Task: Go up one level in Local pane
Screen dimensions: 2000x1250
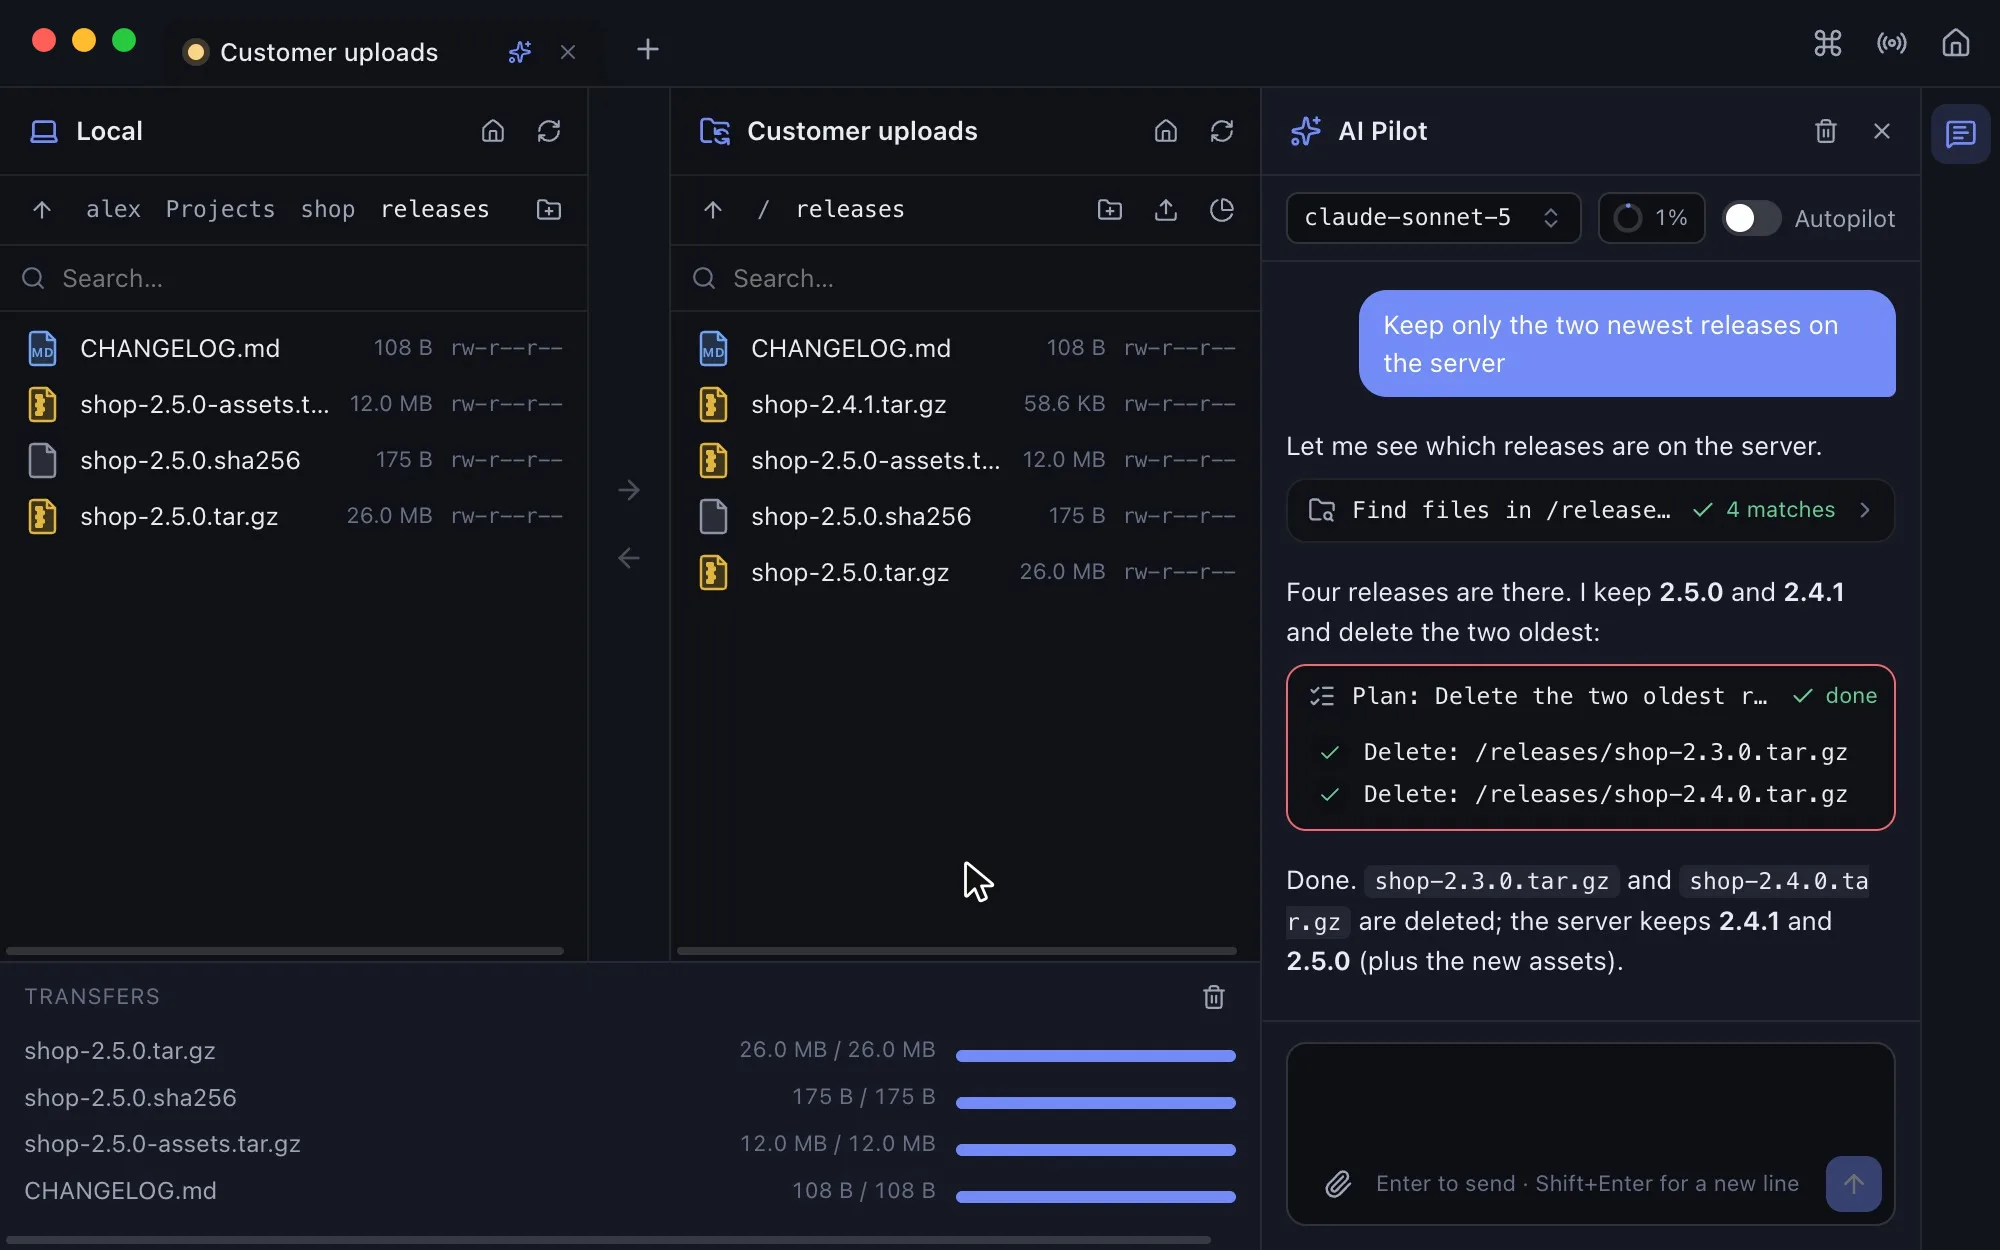Action: coord(42,209)
